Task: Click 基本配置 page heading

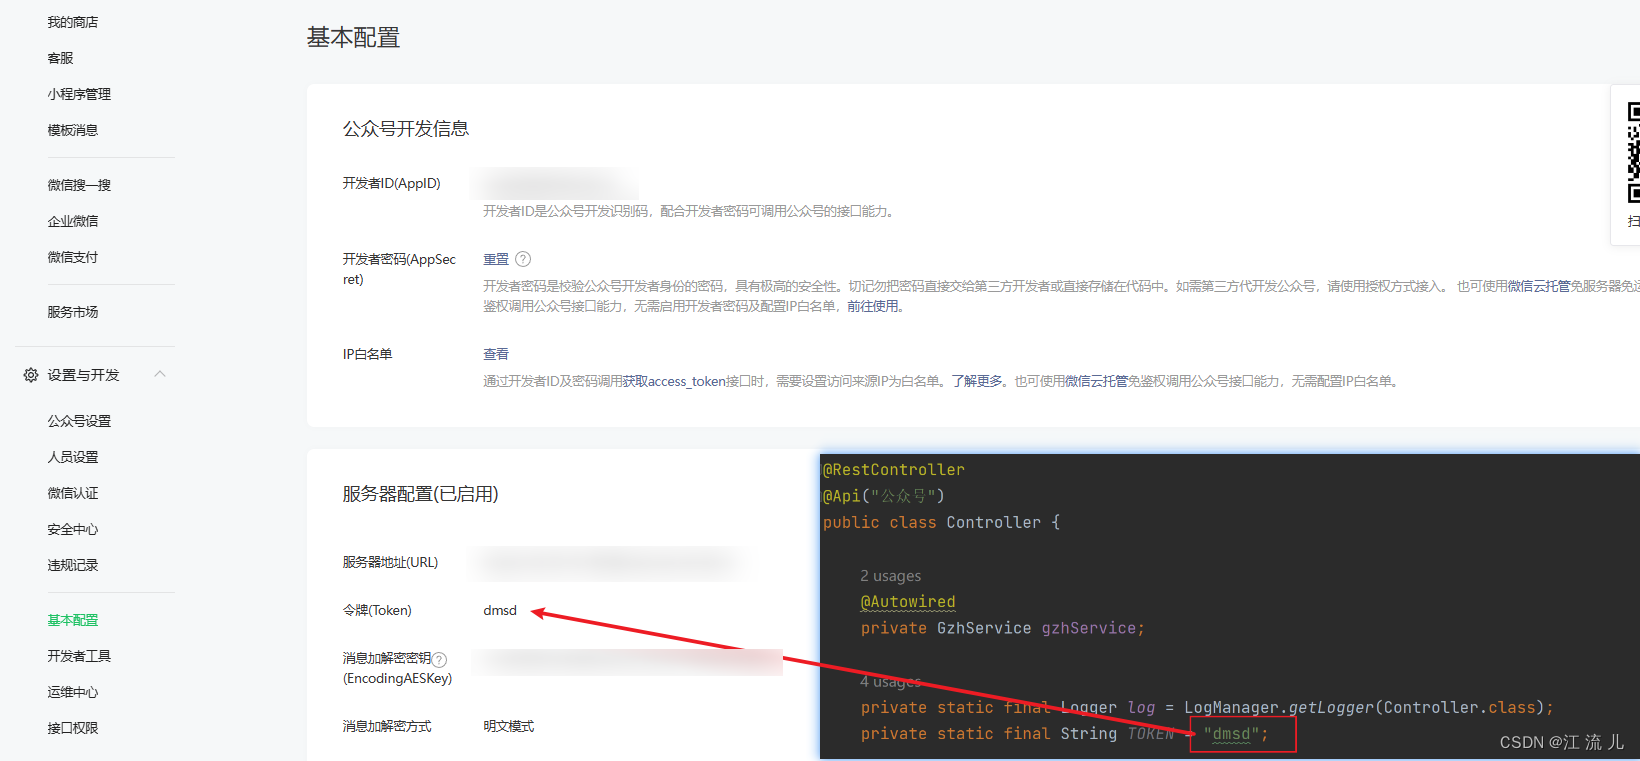Action: click(x=353, y=38)
